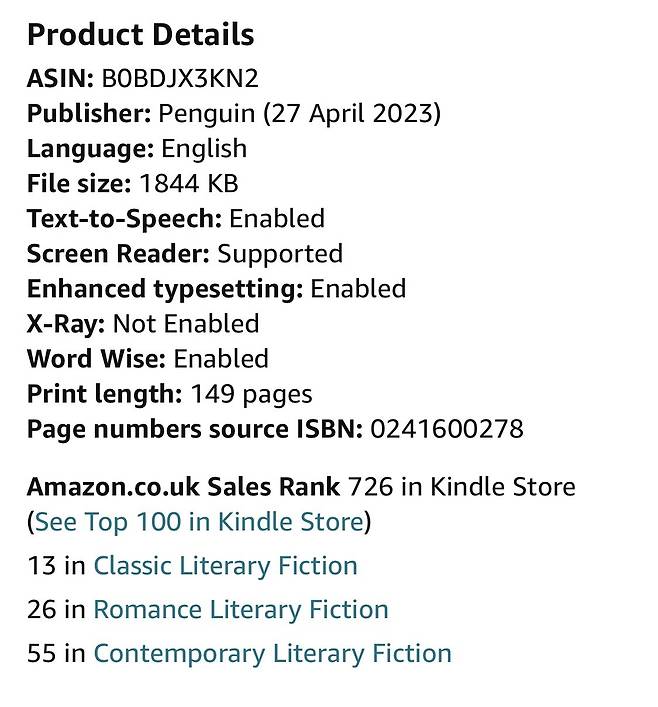Click the Text-to-Speech label
Screen dimensions: 658x707
124,219
